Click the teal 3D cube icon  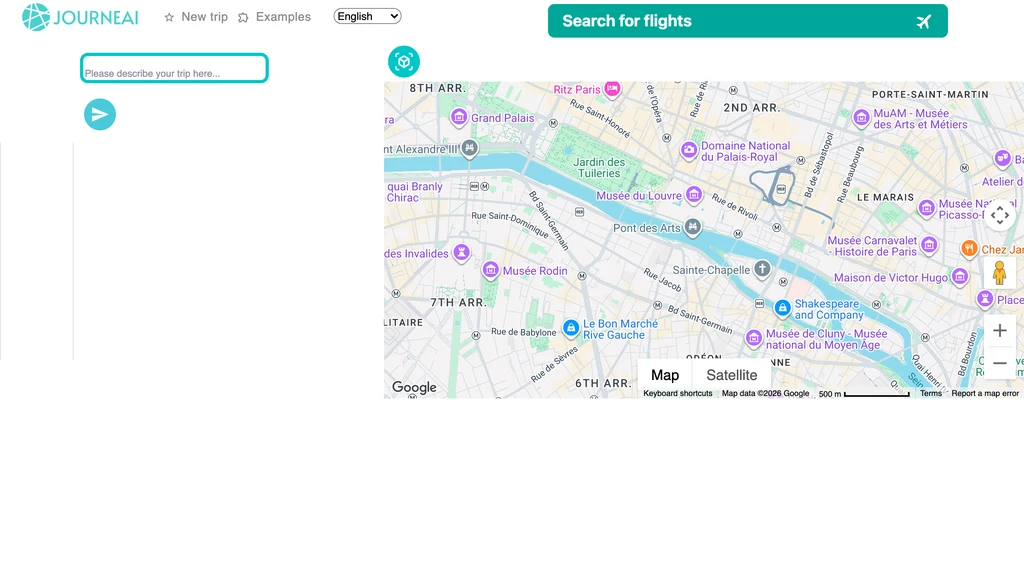pyautogui.click(x=404, y=61)
